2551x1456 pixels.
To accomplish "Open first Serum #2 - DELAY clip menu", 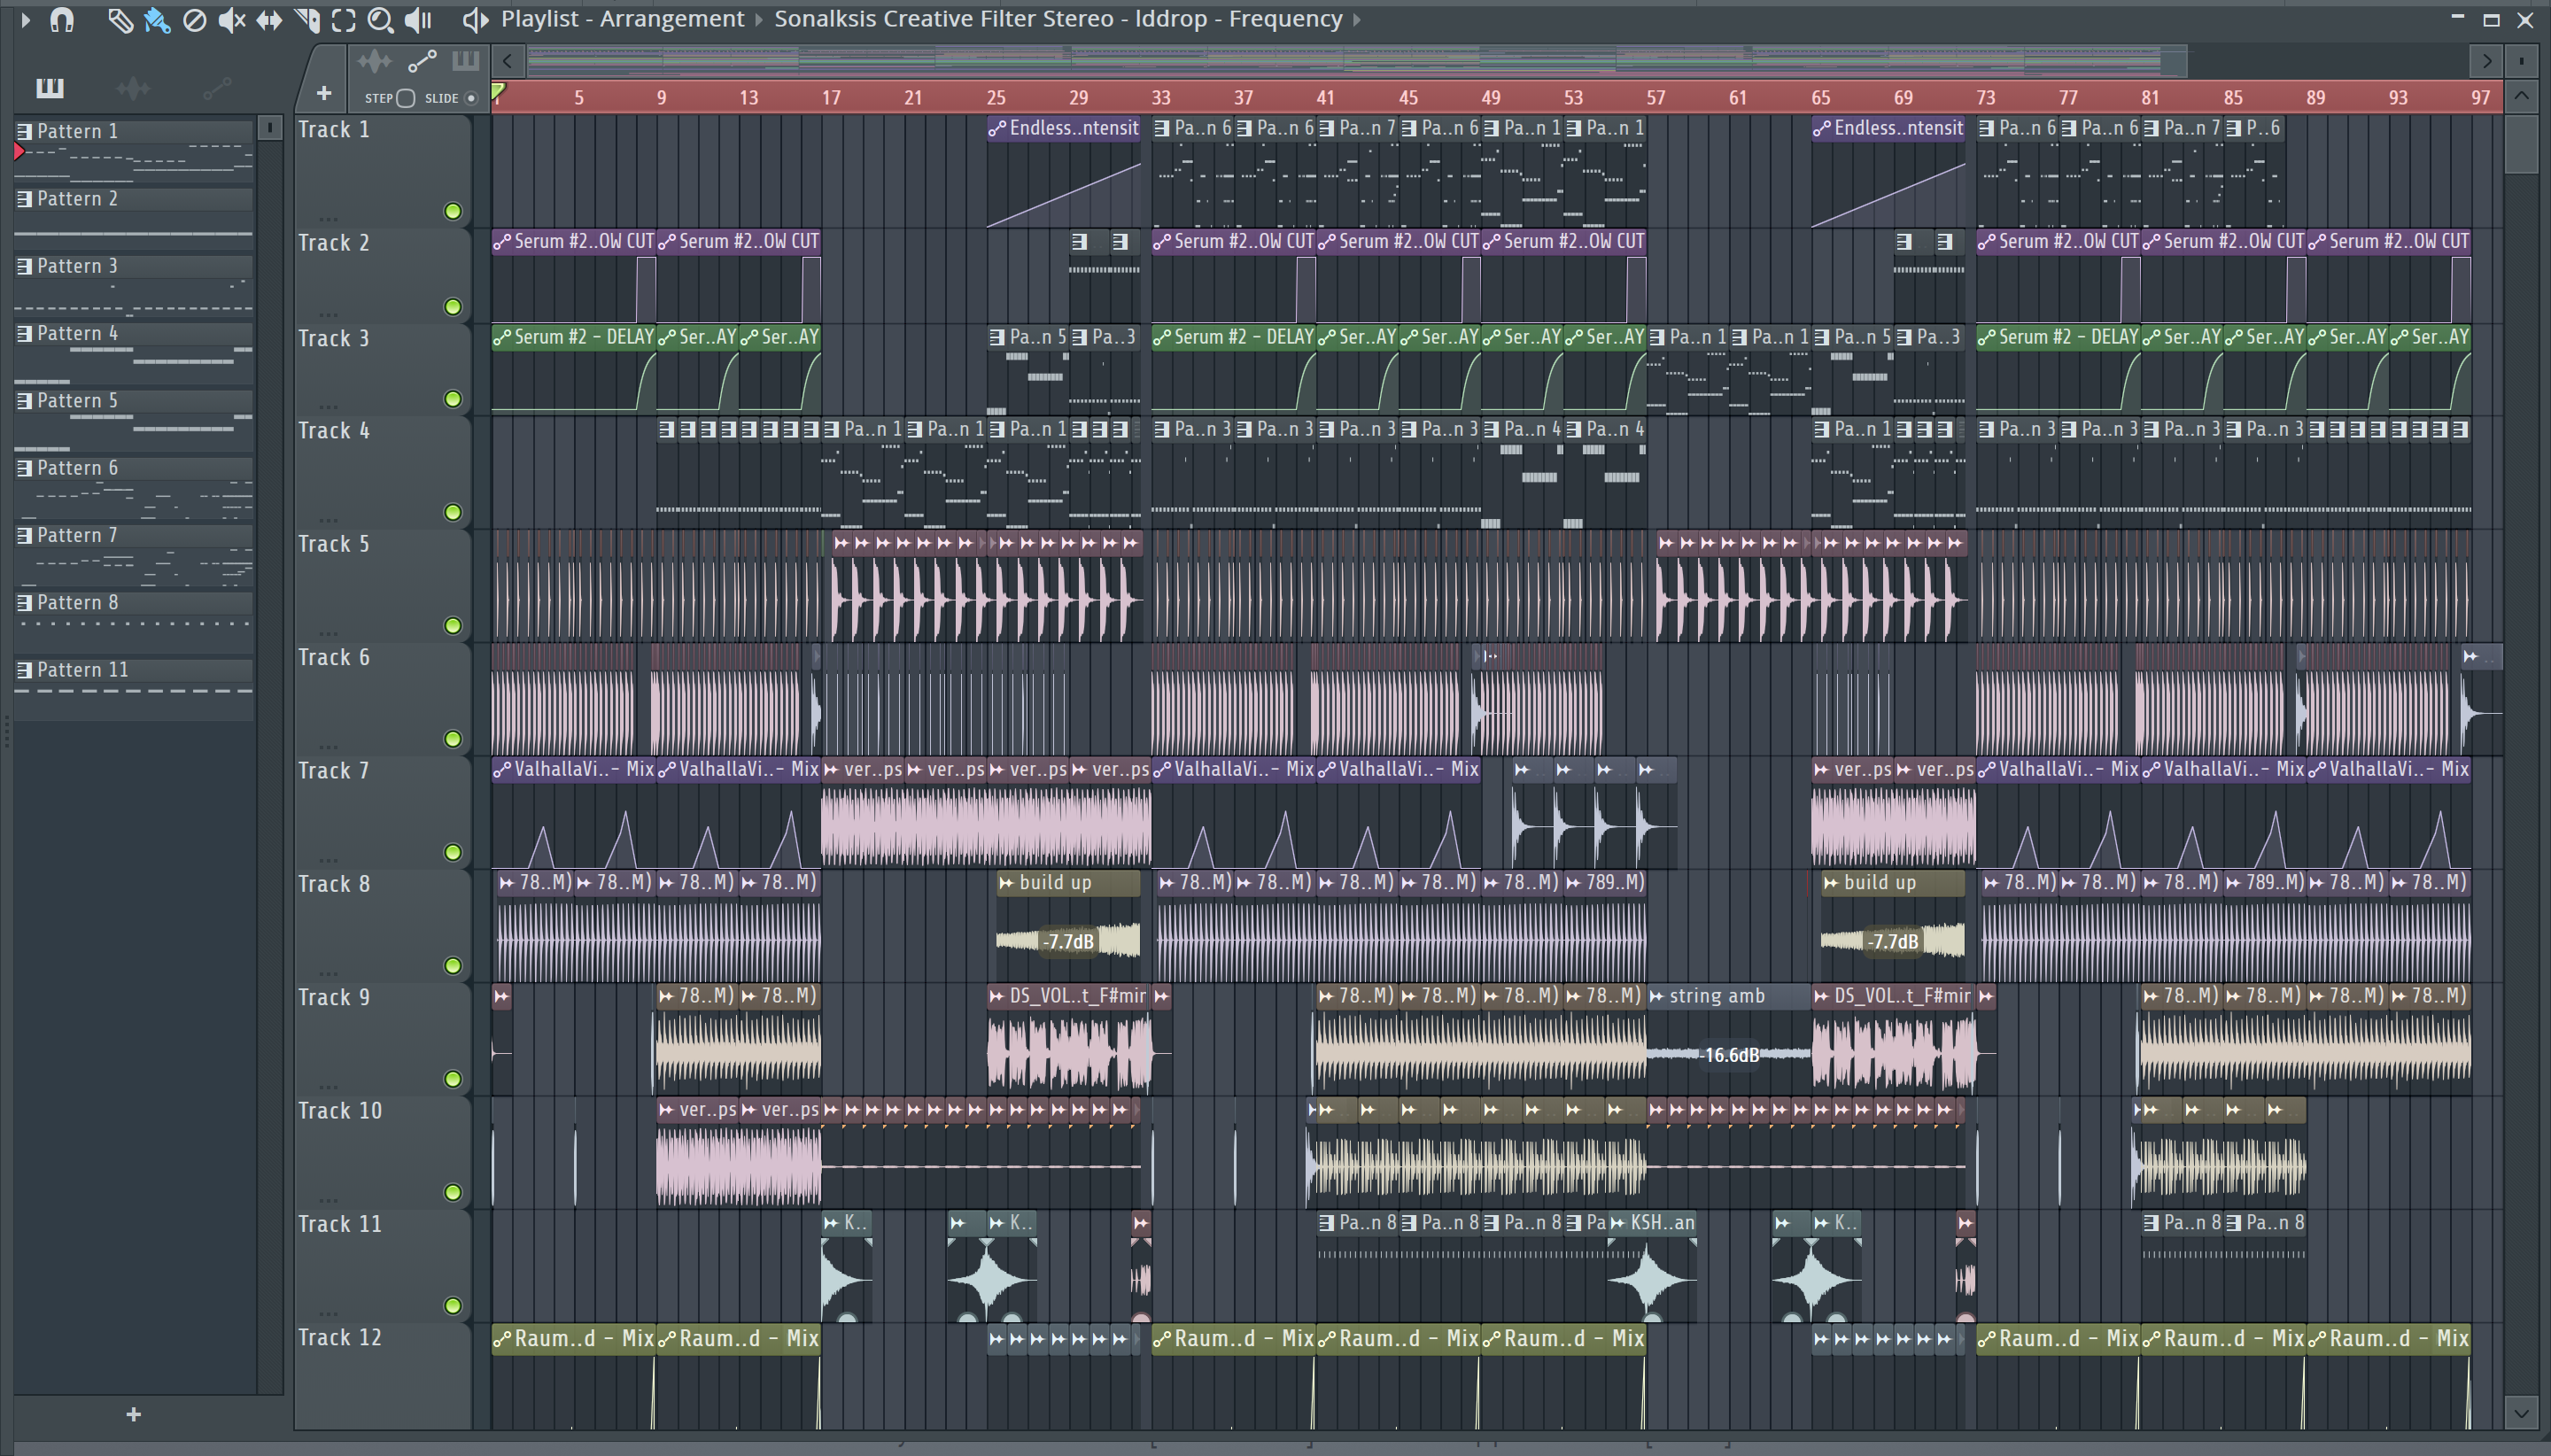I will click(x=502, y=337).
